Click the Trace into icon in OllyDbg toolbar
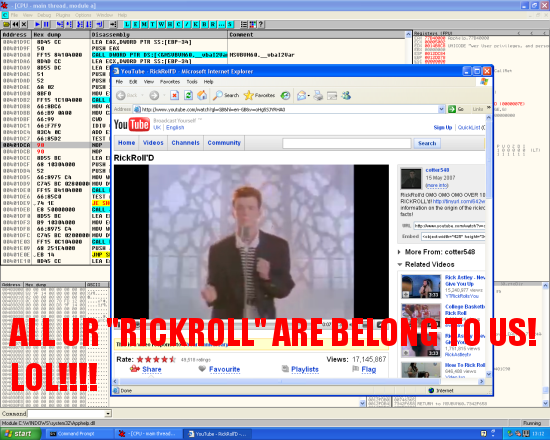 coord(80,24)
